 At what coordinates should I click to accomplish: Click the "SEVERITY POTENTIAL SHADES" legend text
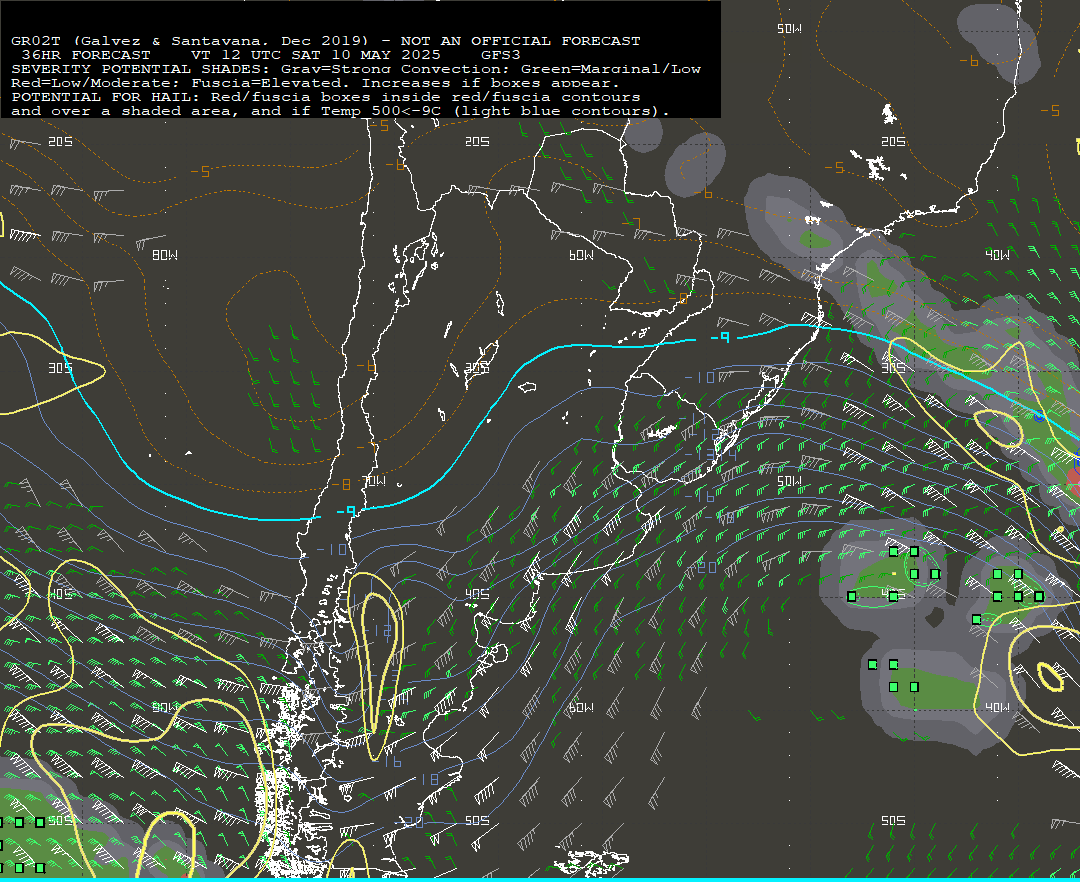click(143, 69)
